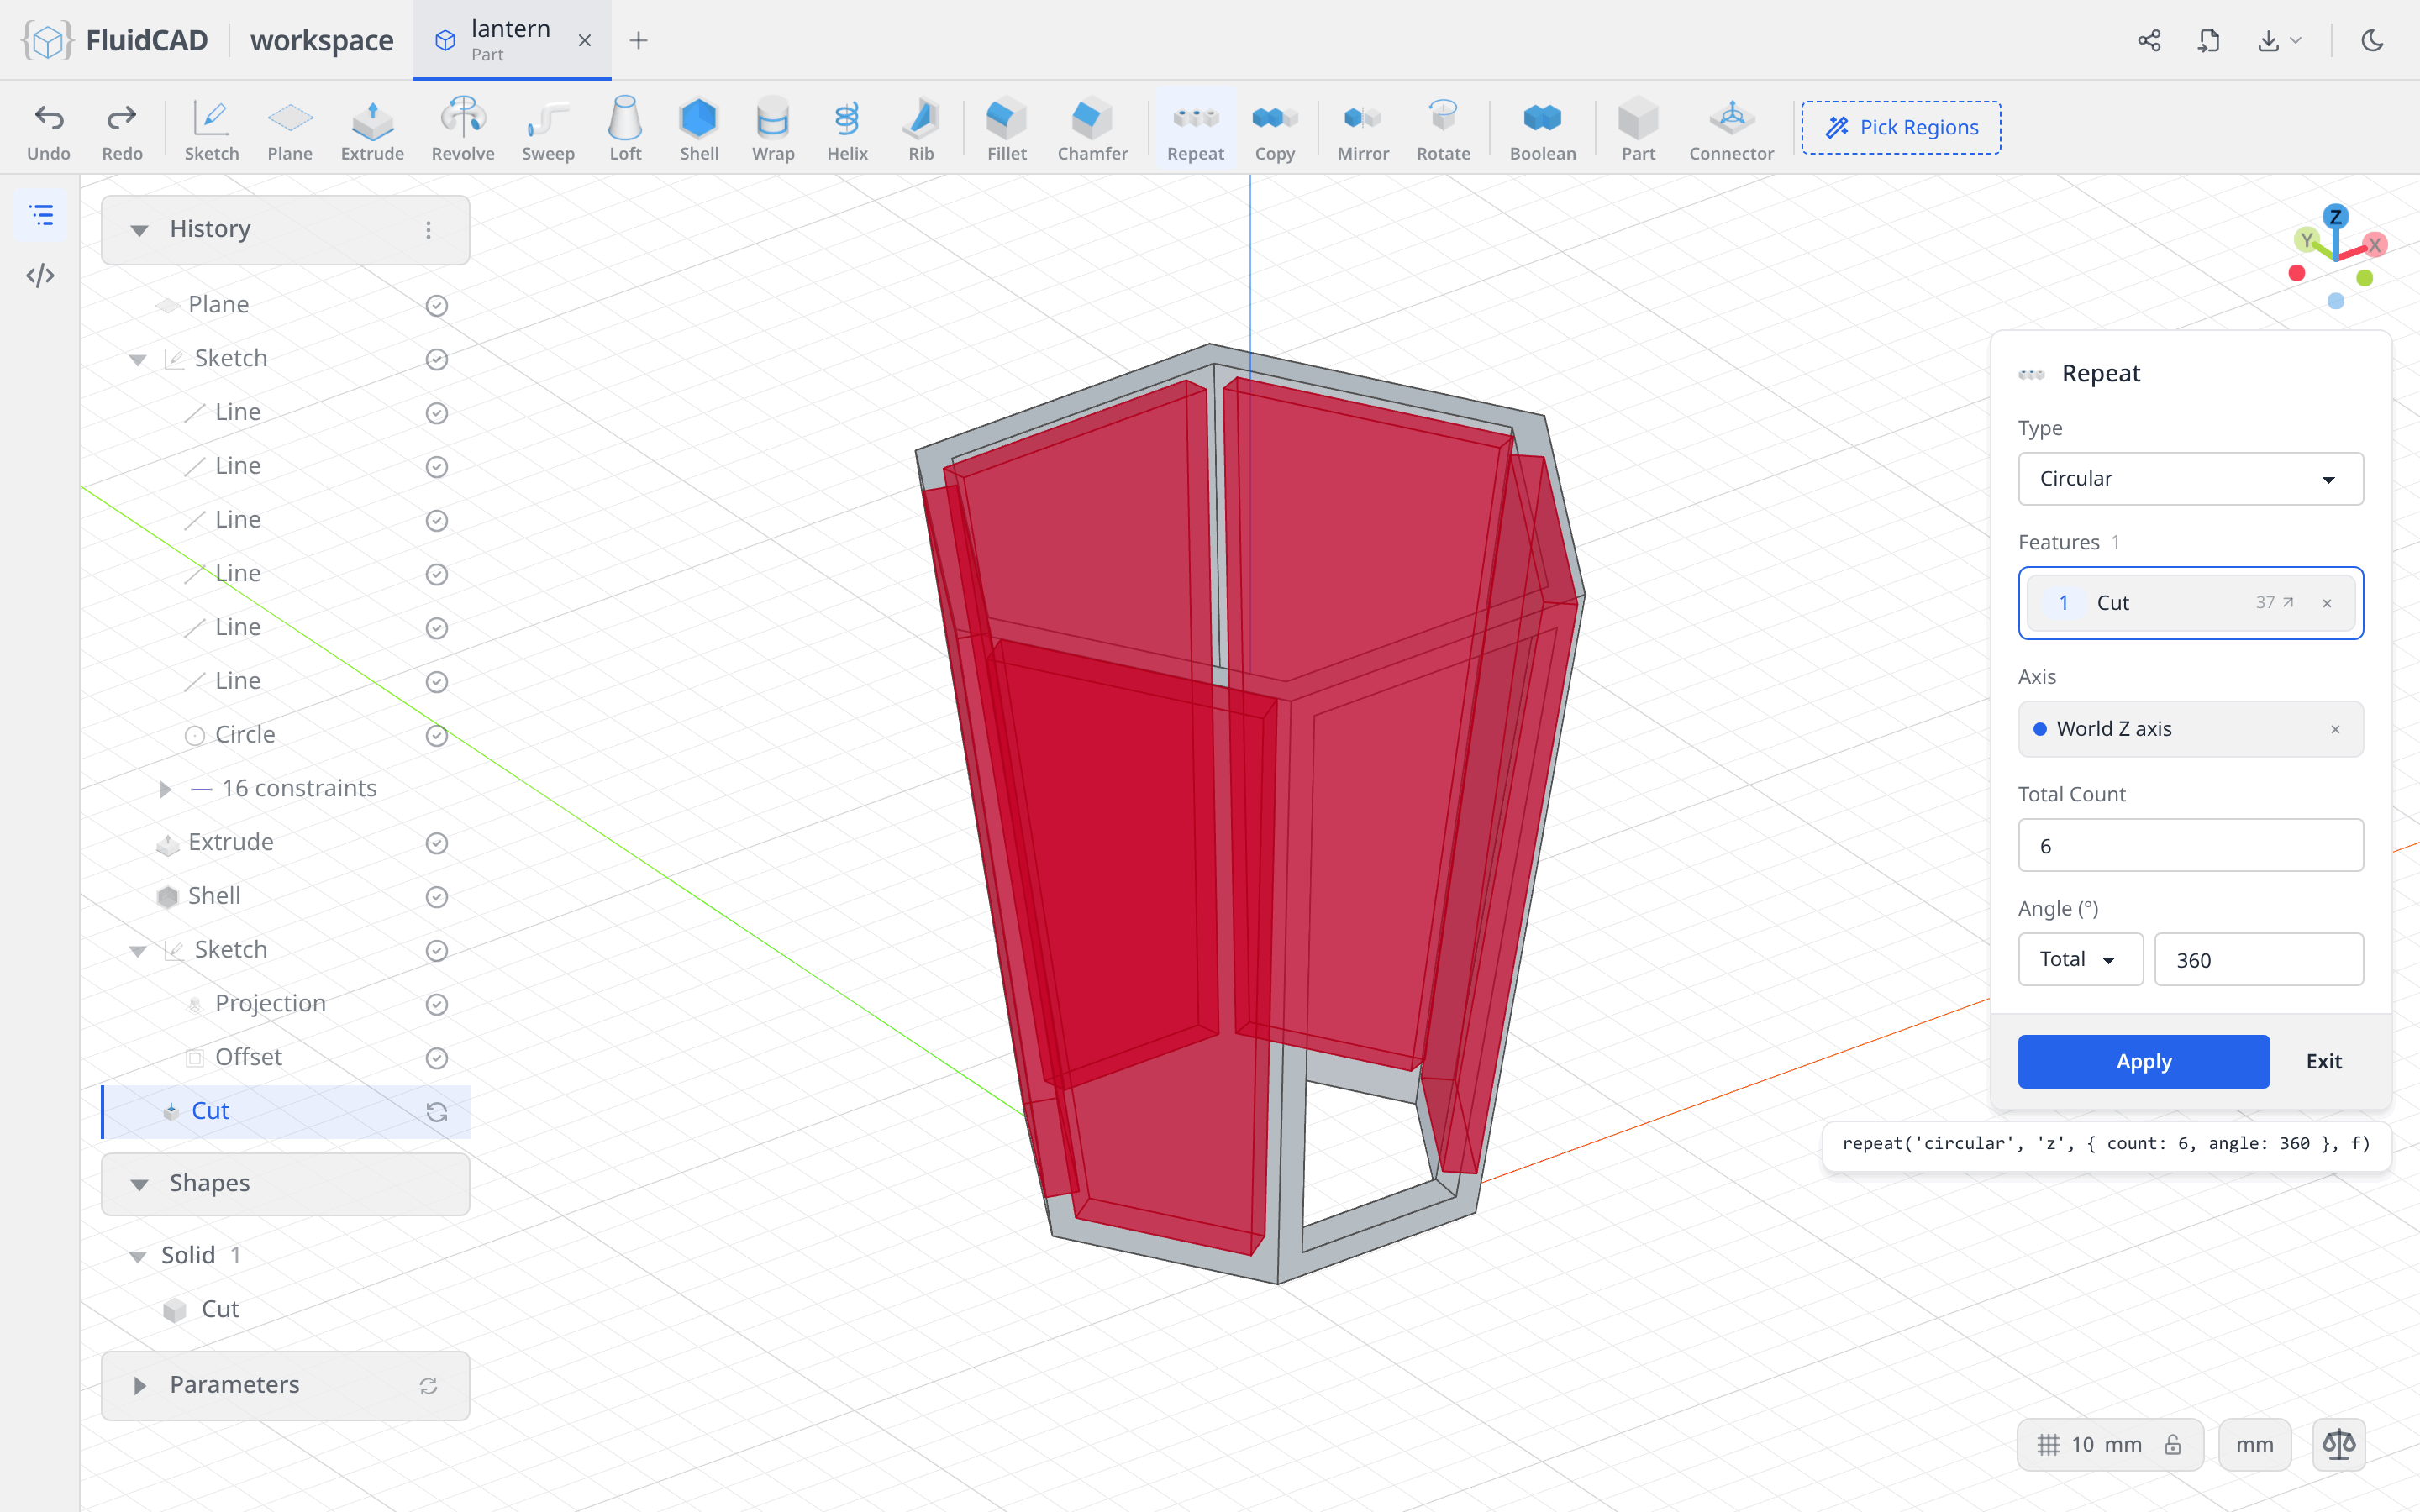The width and height of the screenshot is (2420, 1512).
Task: Click the Total Count input field
Action: 2190,845
